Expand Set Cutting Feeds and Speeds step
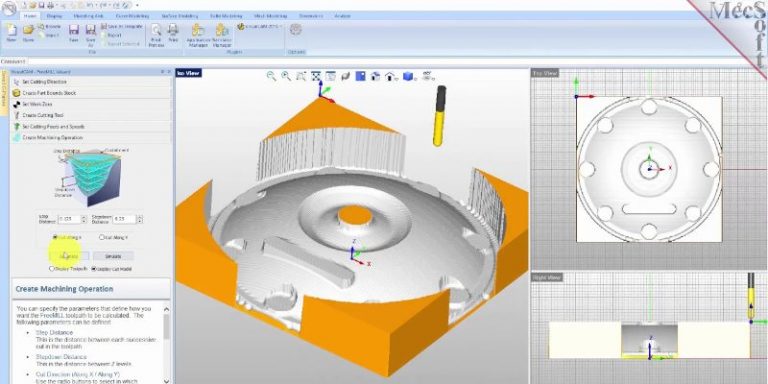 click(91, 126)
